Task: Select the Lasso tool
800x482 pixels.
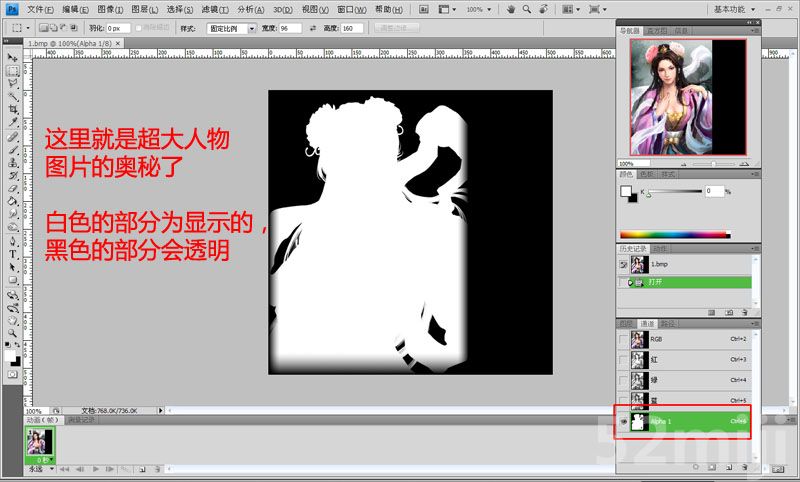Action: [13, 84]
